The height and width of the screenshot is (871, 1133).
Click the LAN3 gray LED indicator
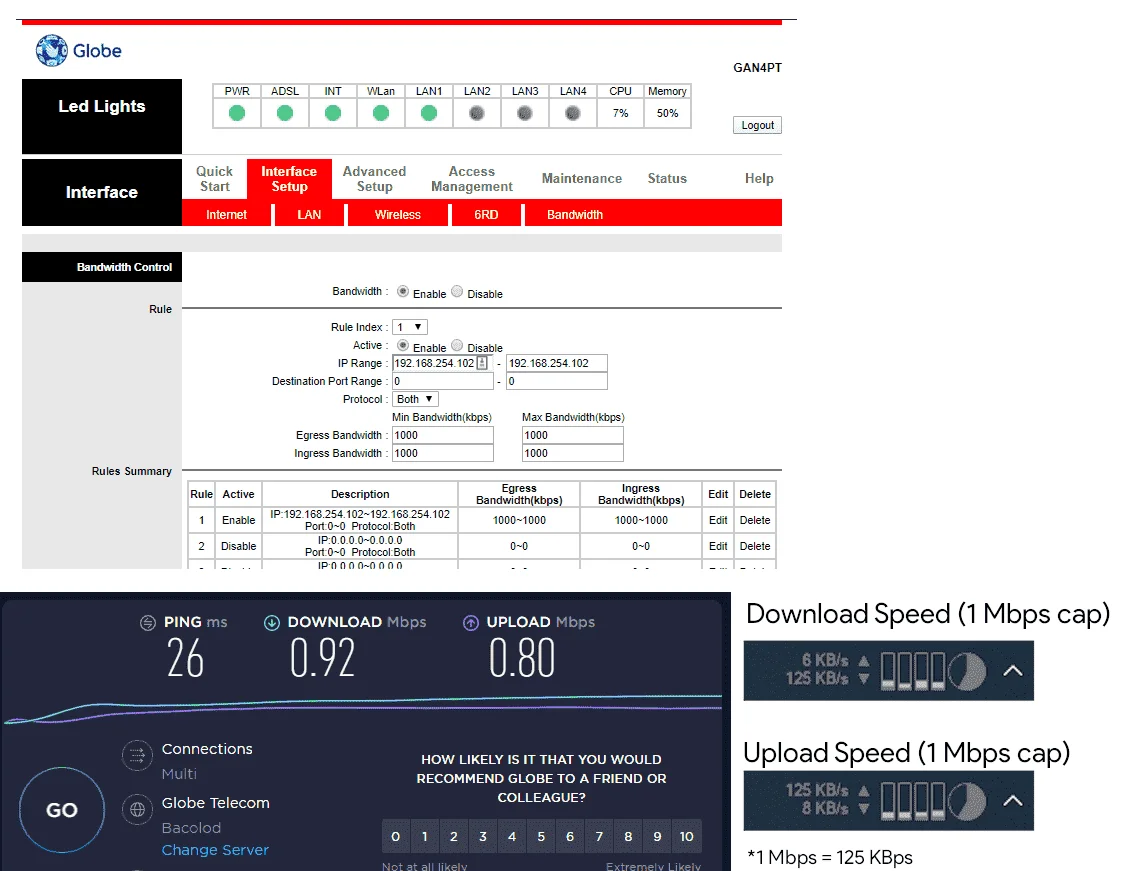(525, 113)
